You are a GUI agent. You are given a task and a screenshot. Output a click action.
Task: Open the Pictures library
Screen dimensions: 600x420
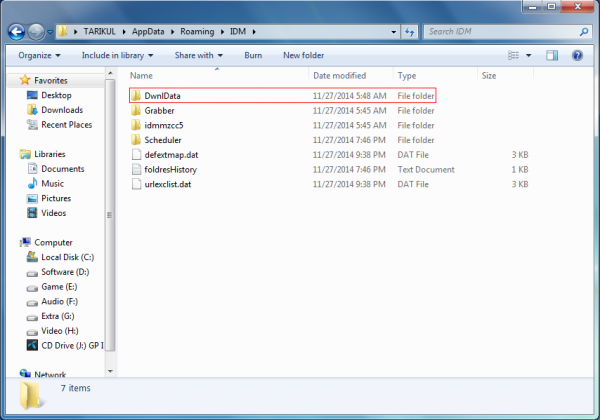(x=56, y=199)
